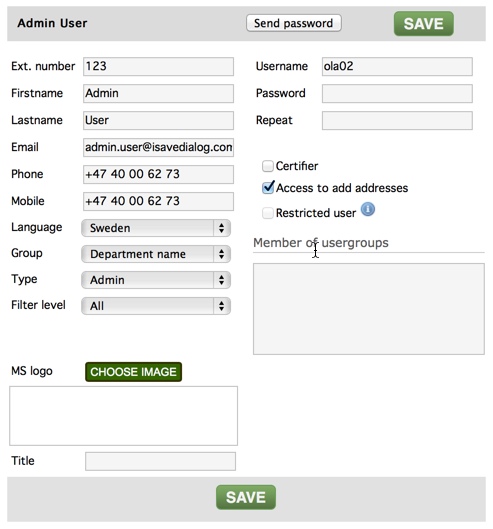Click the Restricted user info icon
Viewport: 493px width, 529px height.
coord(368,210)
